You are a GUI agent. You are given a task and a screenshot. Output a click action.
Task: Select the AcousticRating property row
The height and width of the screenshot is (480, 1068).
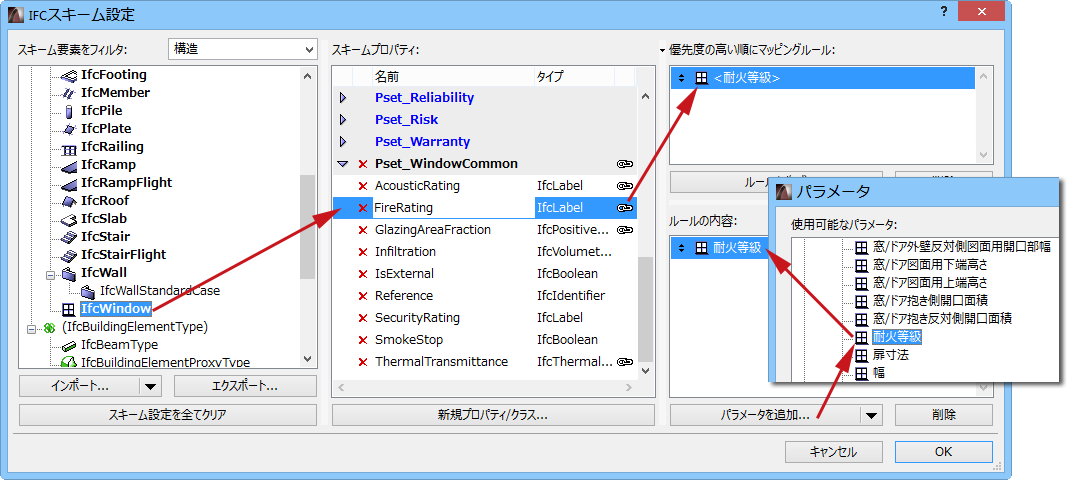click(484, 186)
